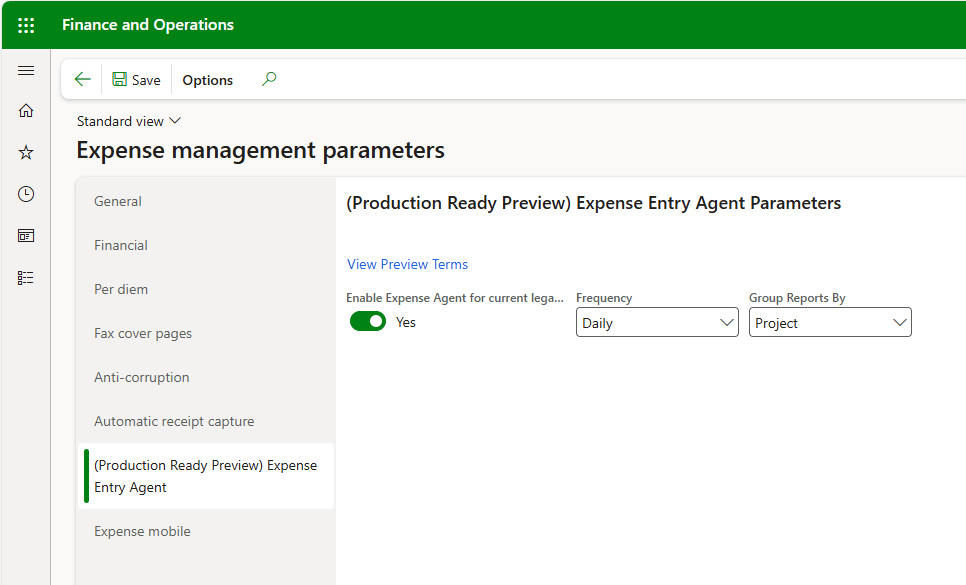Click the Save button

point(136,80)
